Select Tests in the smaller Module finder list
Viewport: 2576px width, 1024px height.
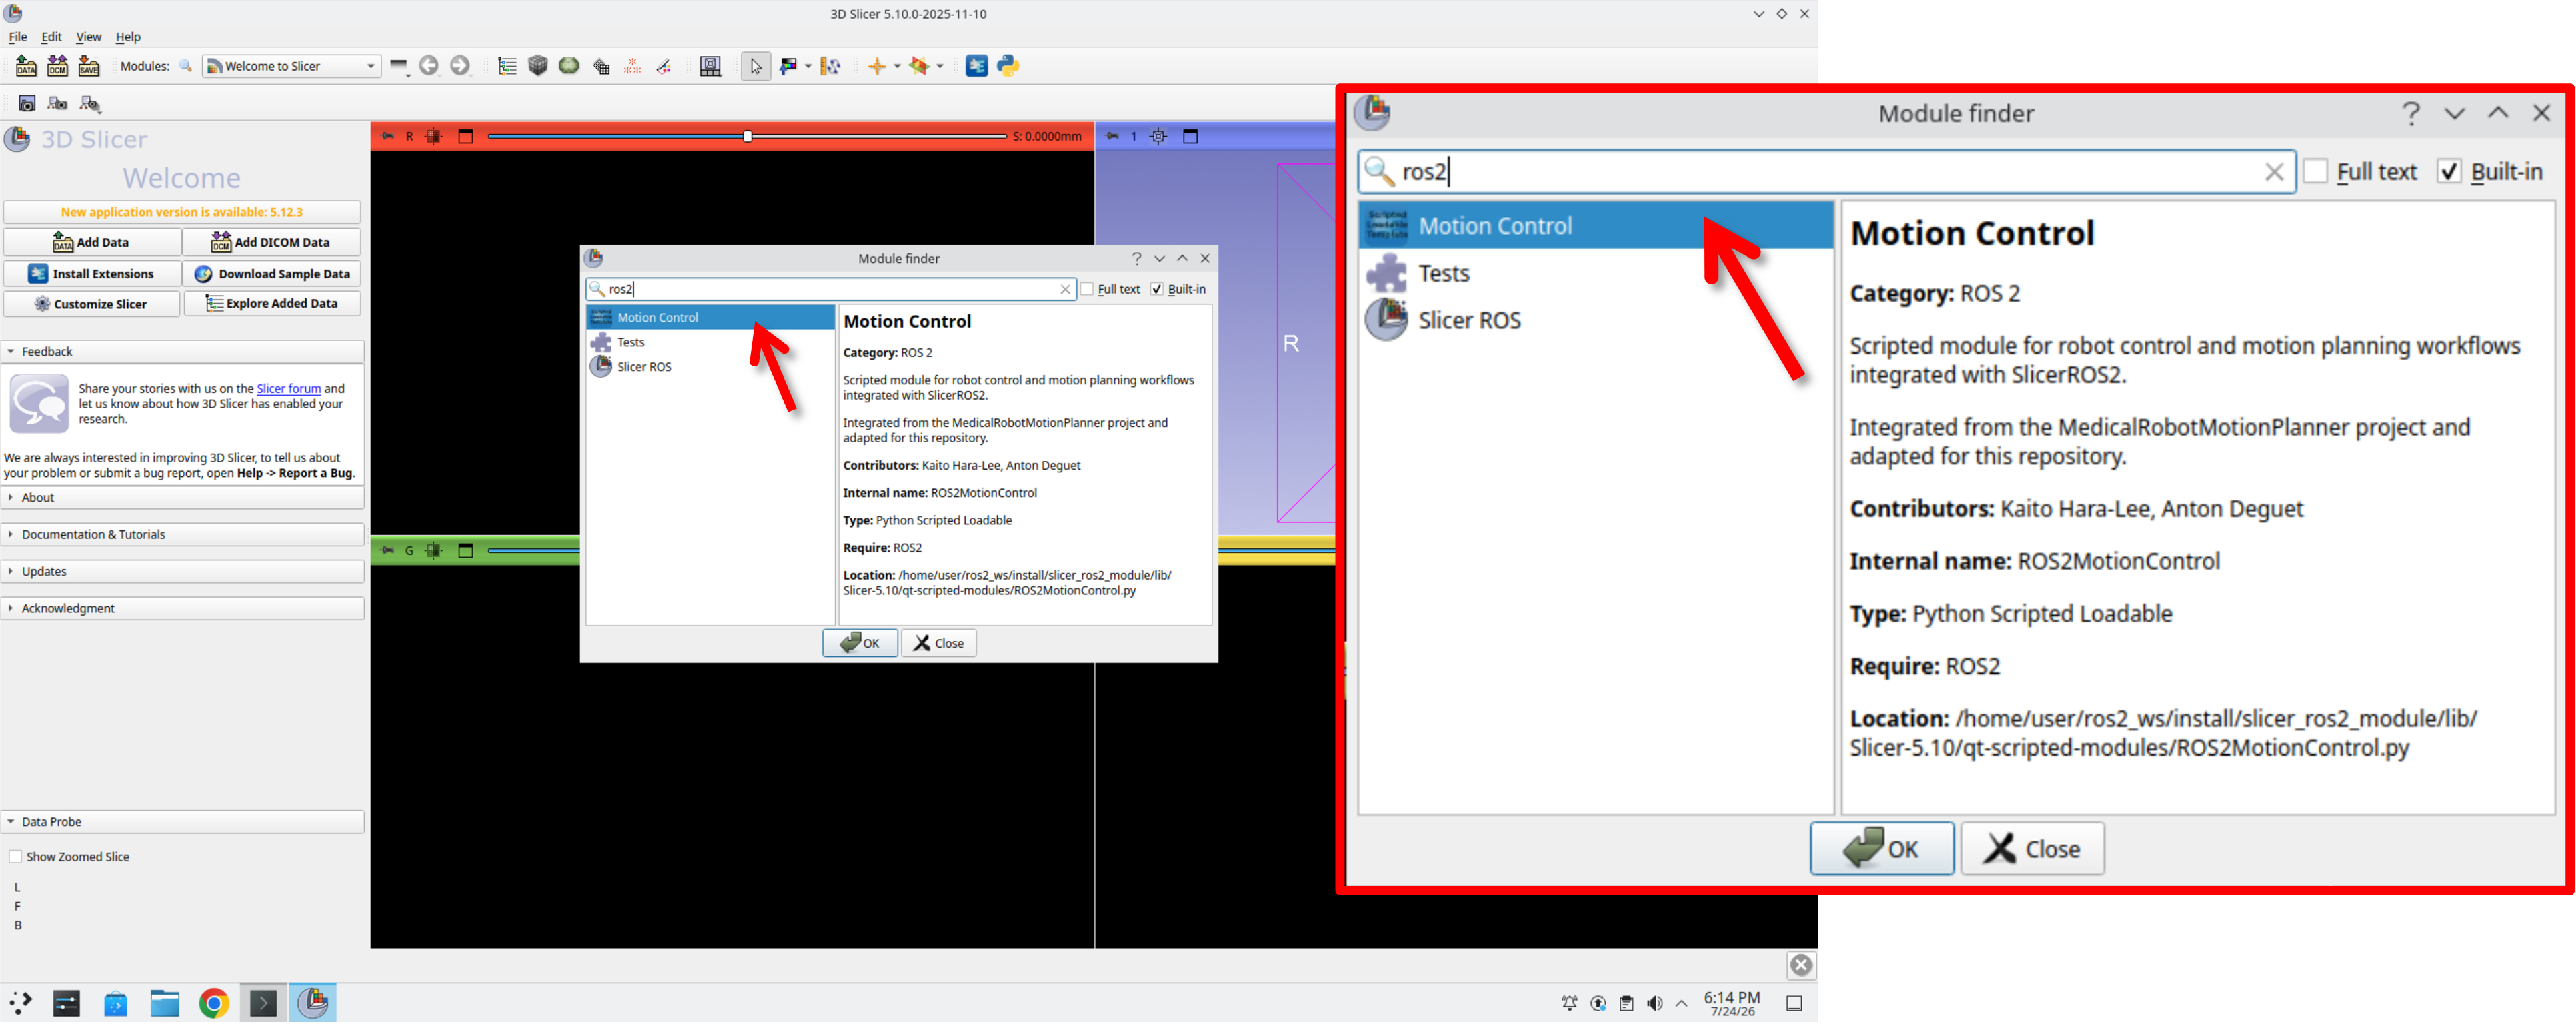[x=631, y=342]
